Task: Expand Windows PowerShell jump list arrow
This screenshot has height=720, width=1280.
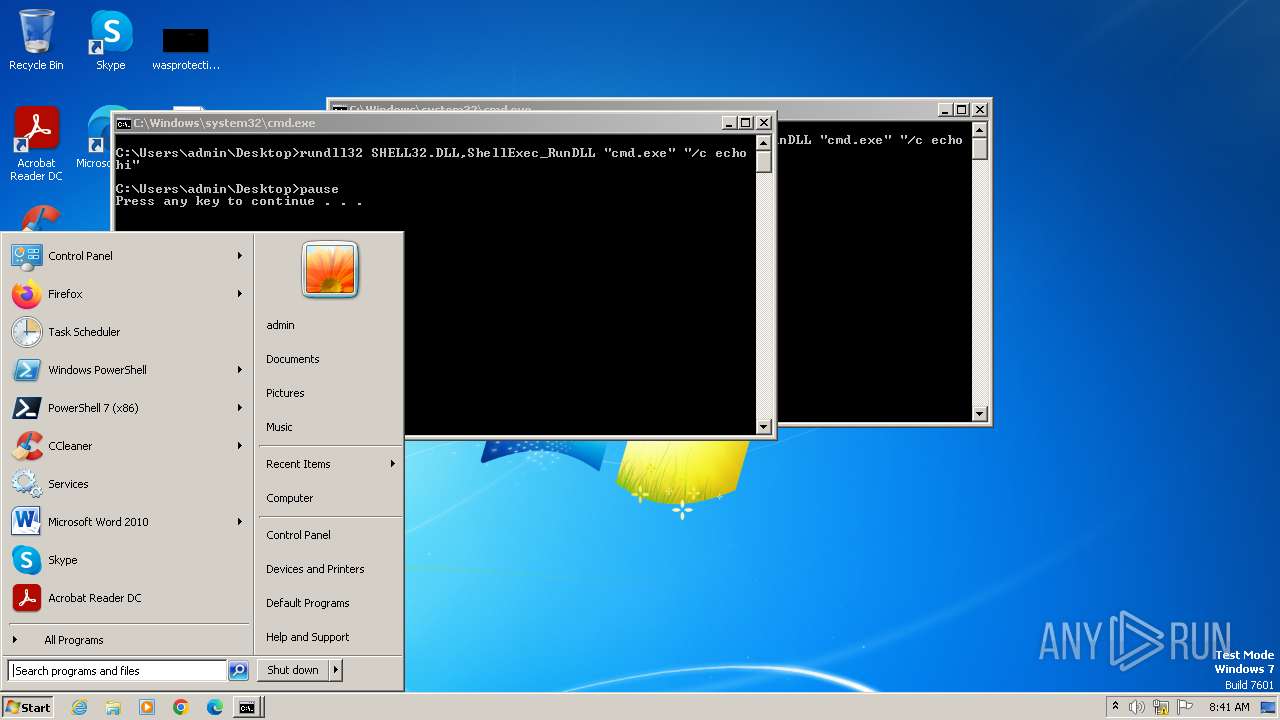Action: (x=240, y=370)
